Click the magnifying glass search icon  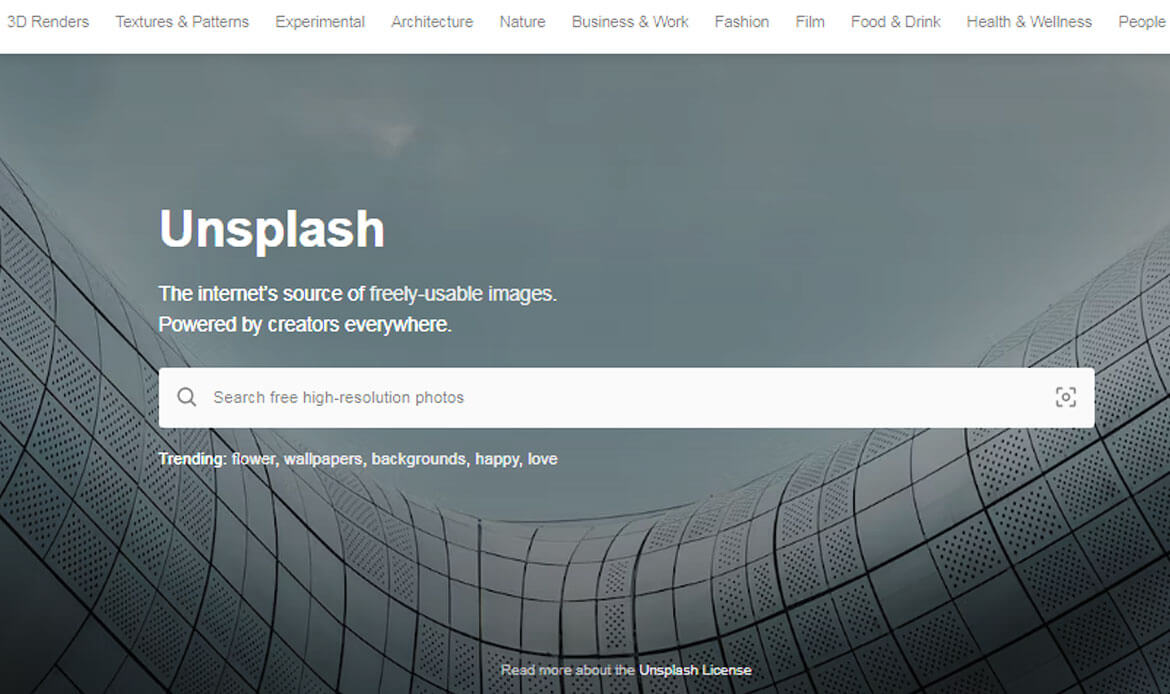[x=187, y=397]
